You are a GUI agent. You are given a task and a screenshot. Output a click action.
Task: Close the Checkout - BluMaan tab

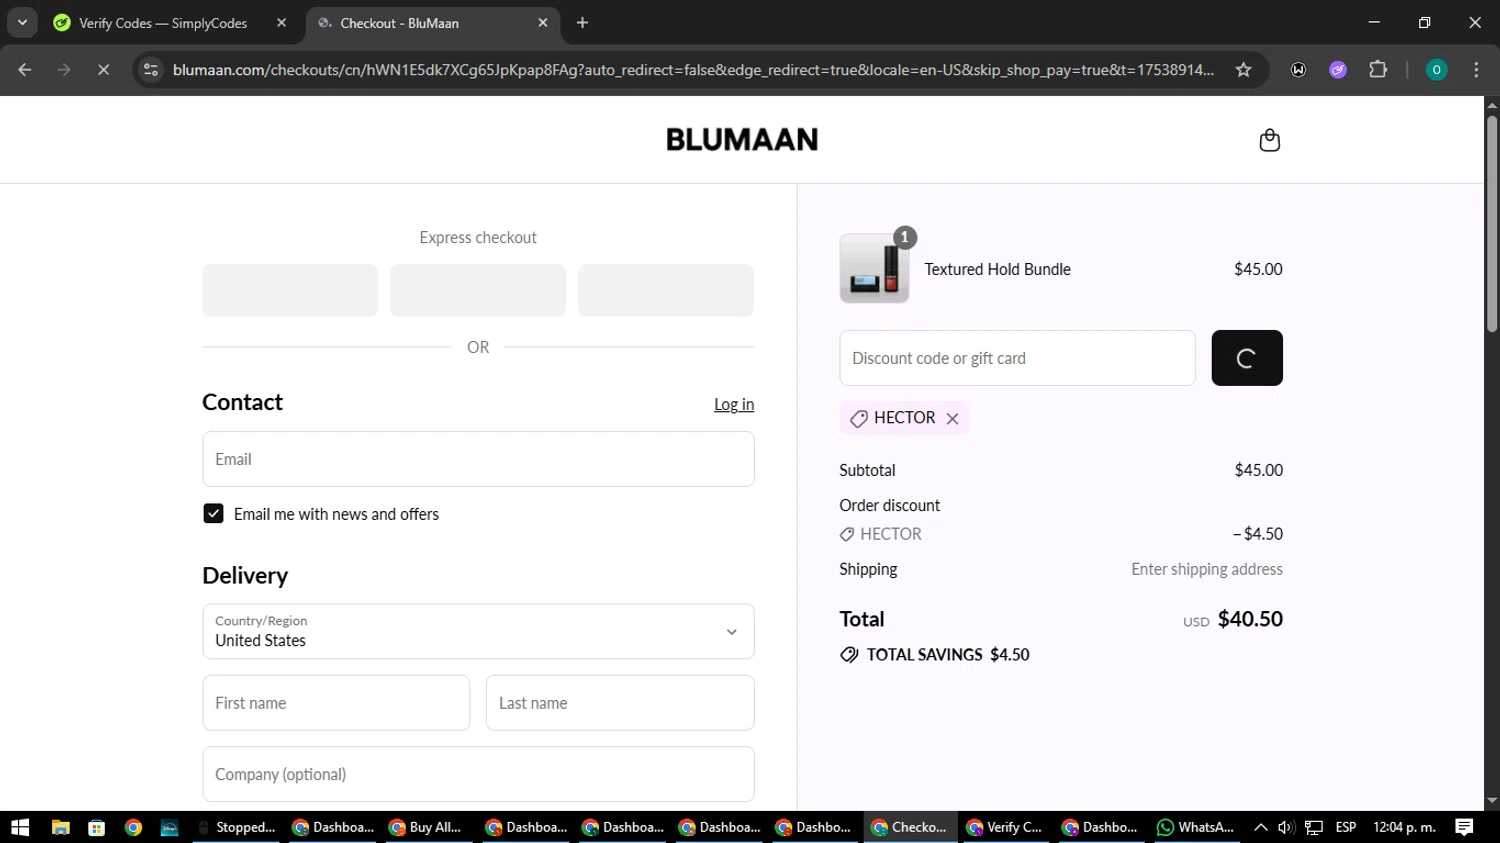(x=543, y=23)
